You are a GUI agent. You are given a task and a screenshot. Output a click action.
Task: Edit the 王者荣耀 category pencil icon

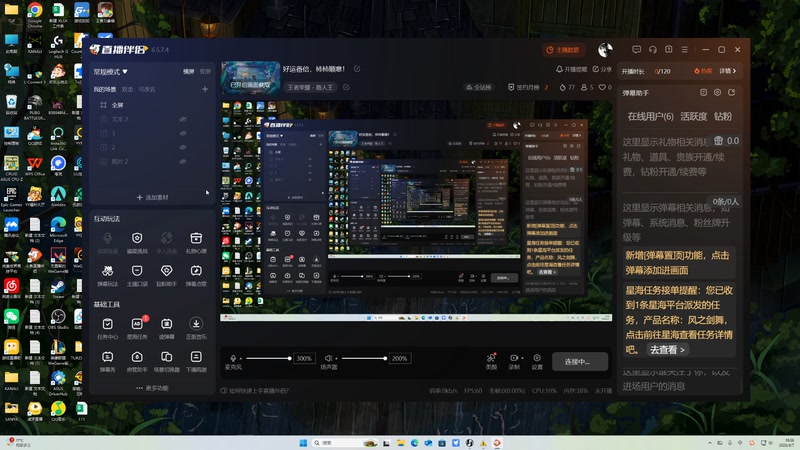(x=346, y=87)
